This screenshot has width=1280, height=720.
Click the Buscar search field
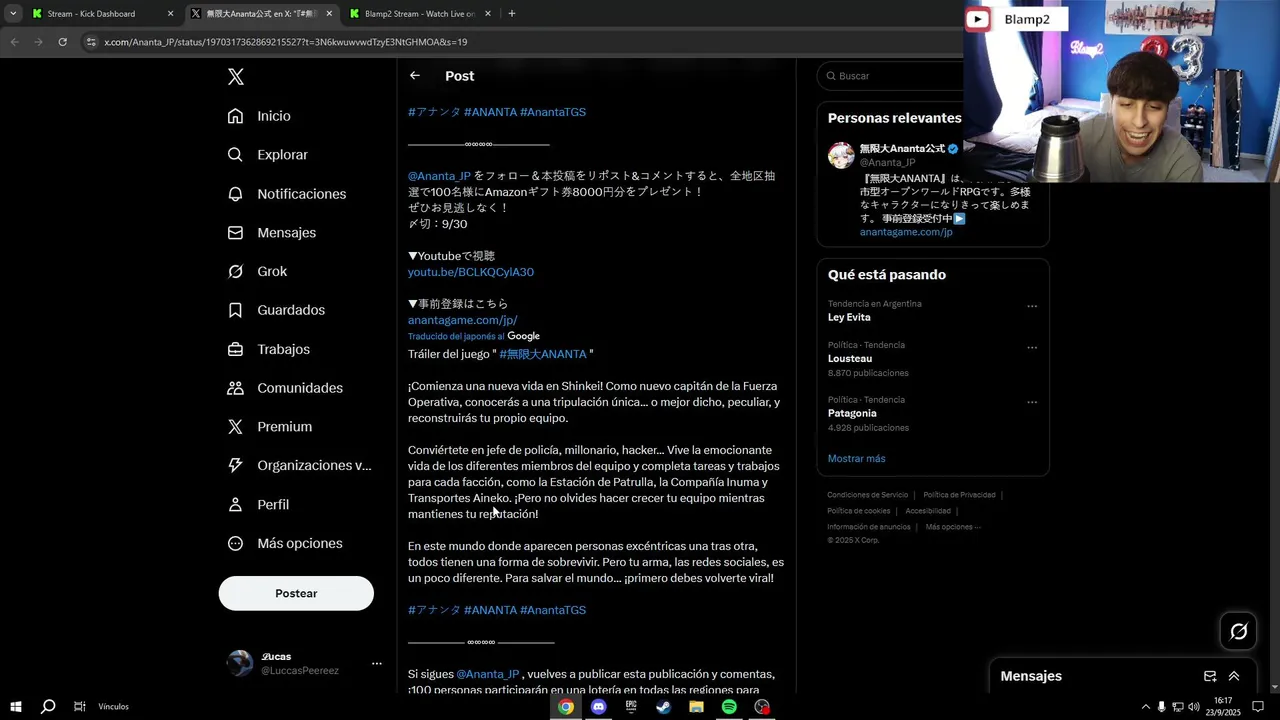click(x=890, y=76)
